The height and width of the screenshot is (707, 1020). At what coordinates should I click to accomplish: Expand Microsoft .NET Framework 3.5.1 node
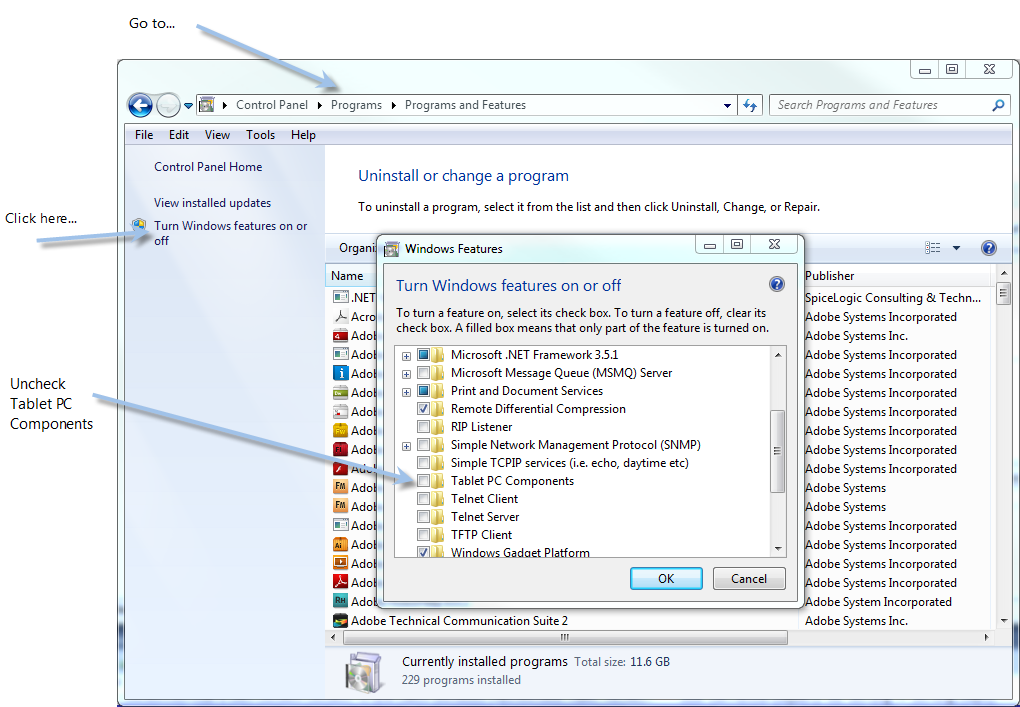pos(406,356)
